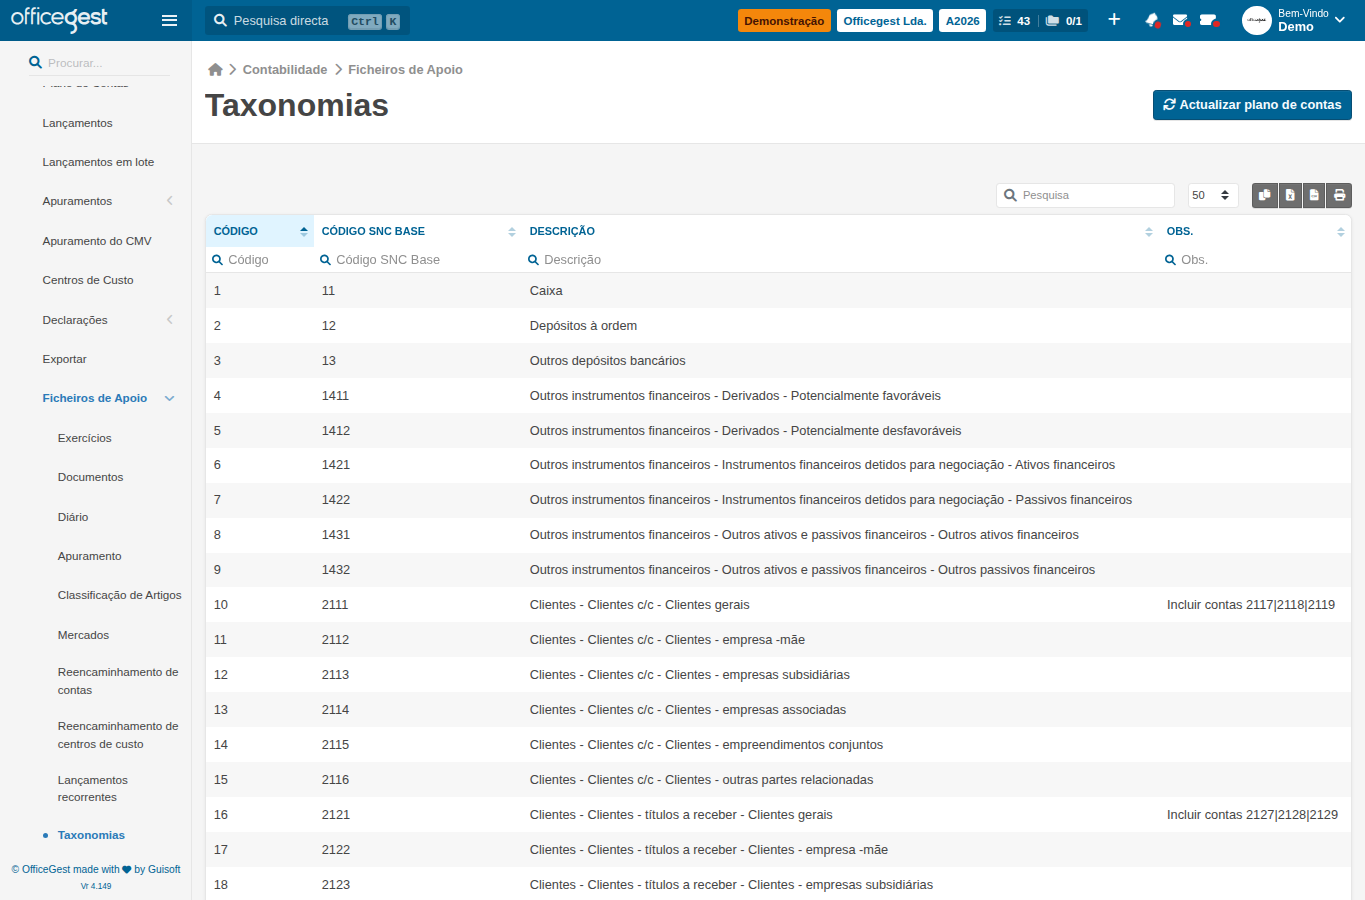Screen dimensions: 1365x900
Task: Go to home via breadcrumb house icon
Action: [x=215, y=70]
